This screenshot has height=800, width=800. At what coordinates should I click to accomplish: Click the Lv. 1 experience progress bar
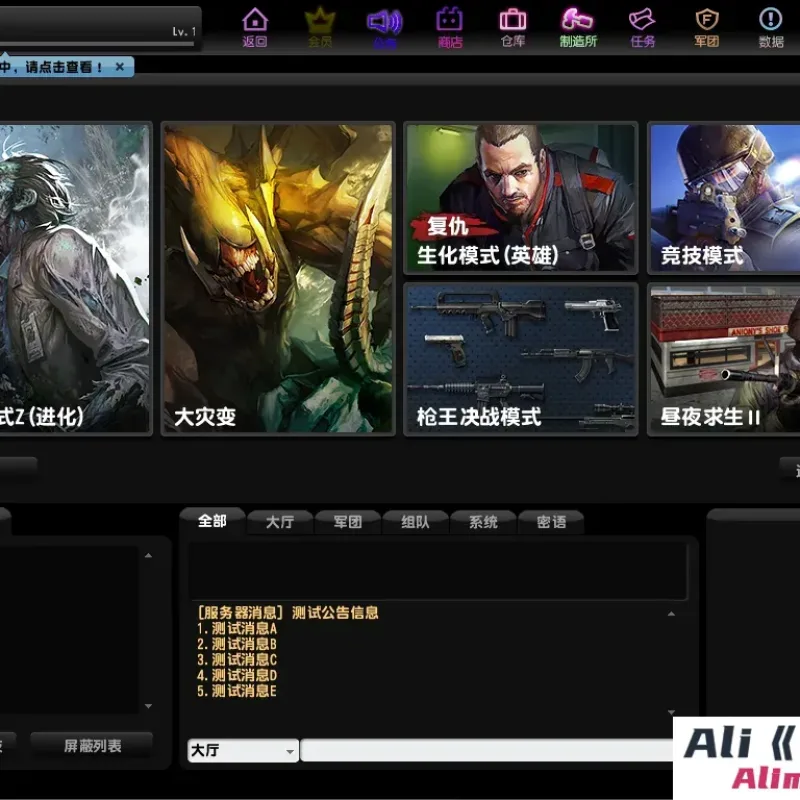(x=97, y=44)
